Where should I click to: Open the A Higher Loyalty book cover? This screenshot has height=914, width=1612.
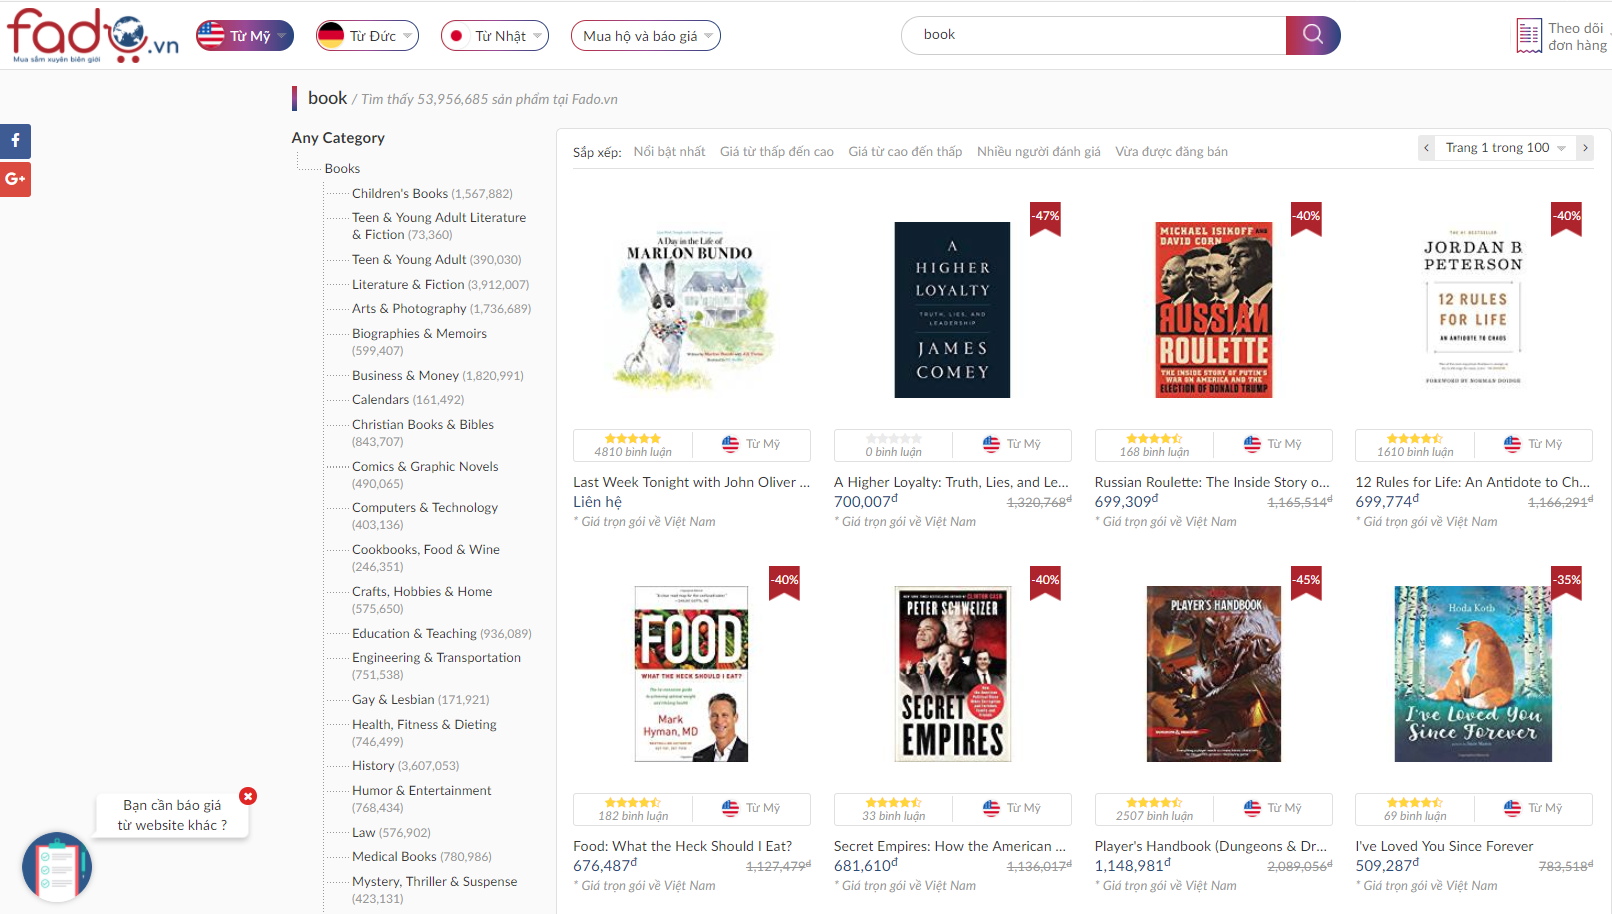point(952,310)
